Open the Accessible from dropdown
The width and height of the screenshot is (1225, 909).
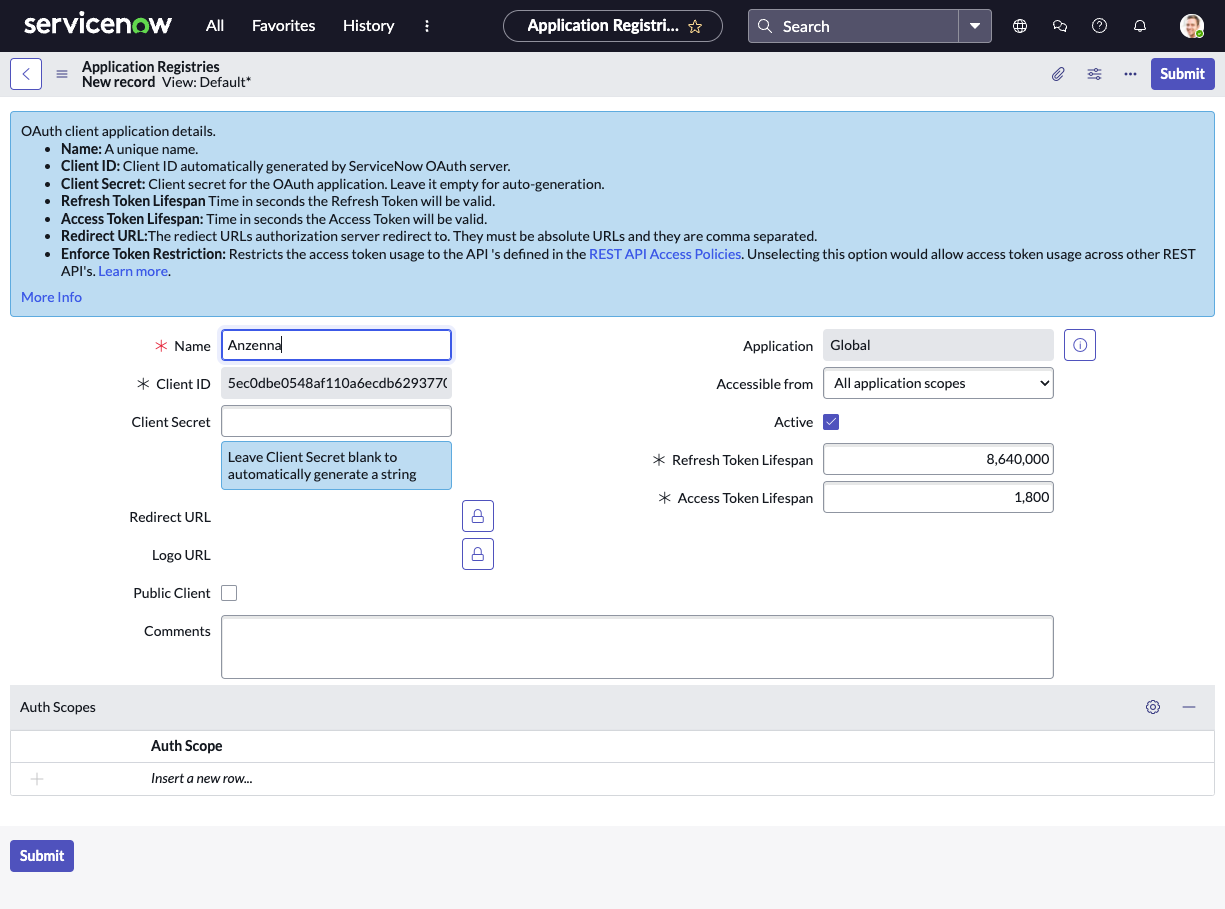tap(938, 383)
